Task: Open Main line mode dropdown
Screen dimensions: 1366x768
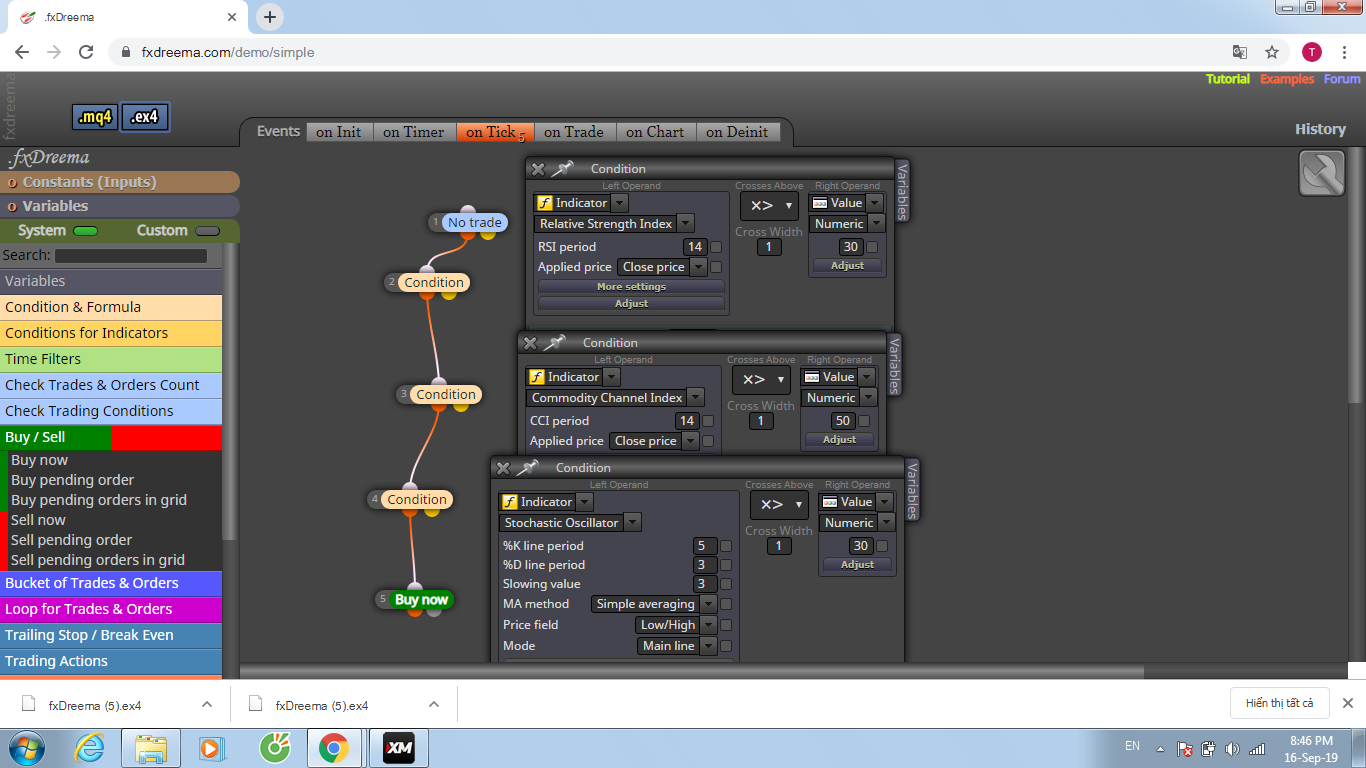Action: pos(677,646)
